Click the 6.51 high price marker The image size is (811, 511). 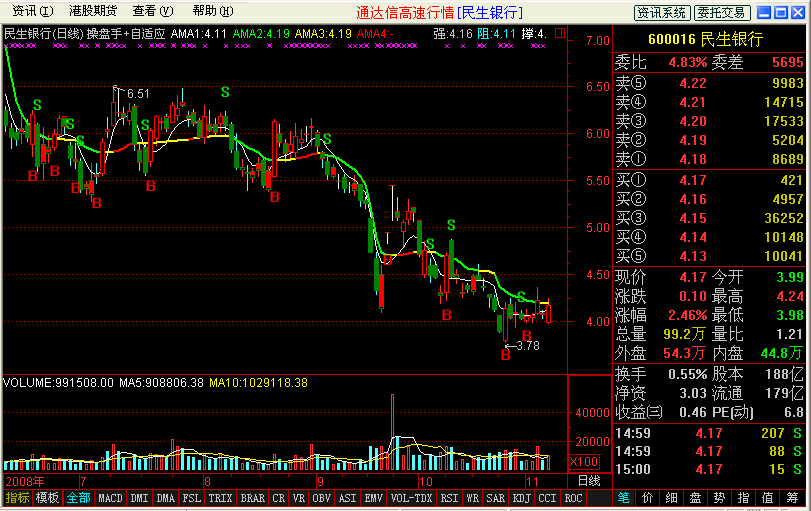tap(138, 94)
